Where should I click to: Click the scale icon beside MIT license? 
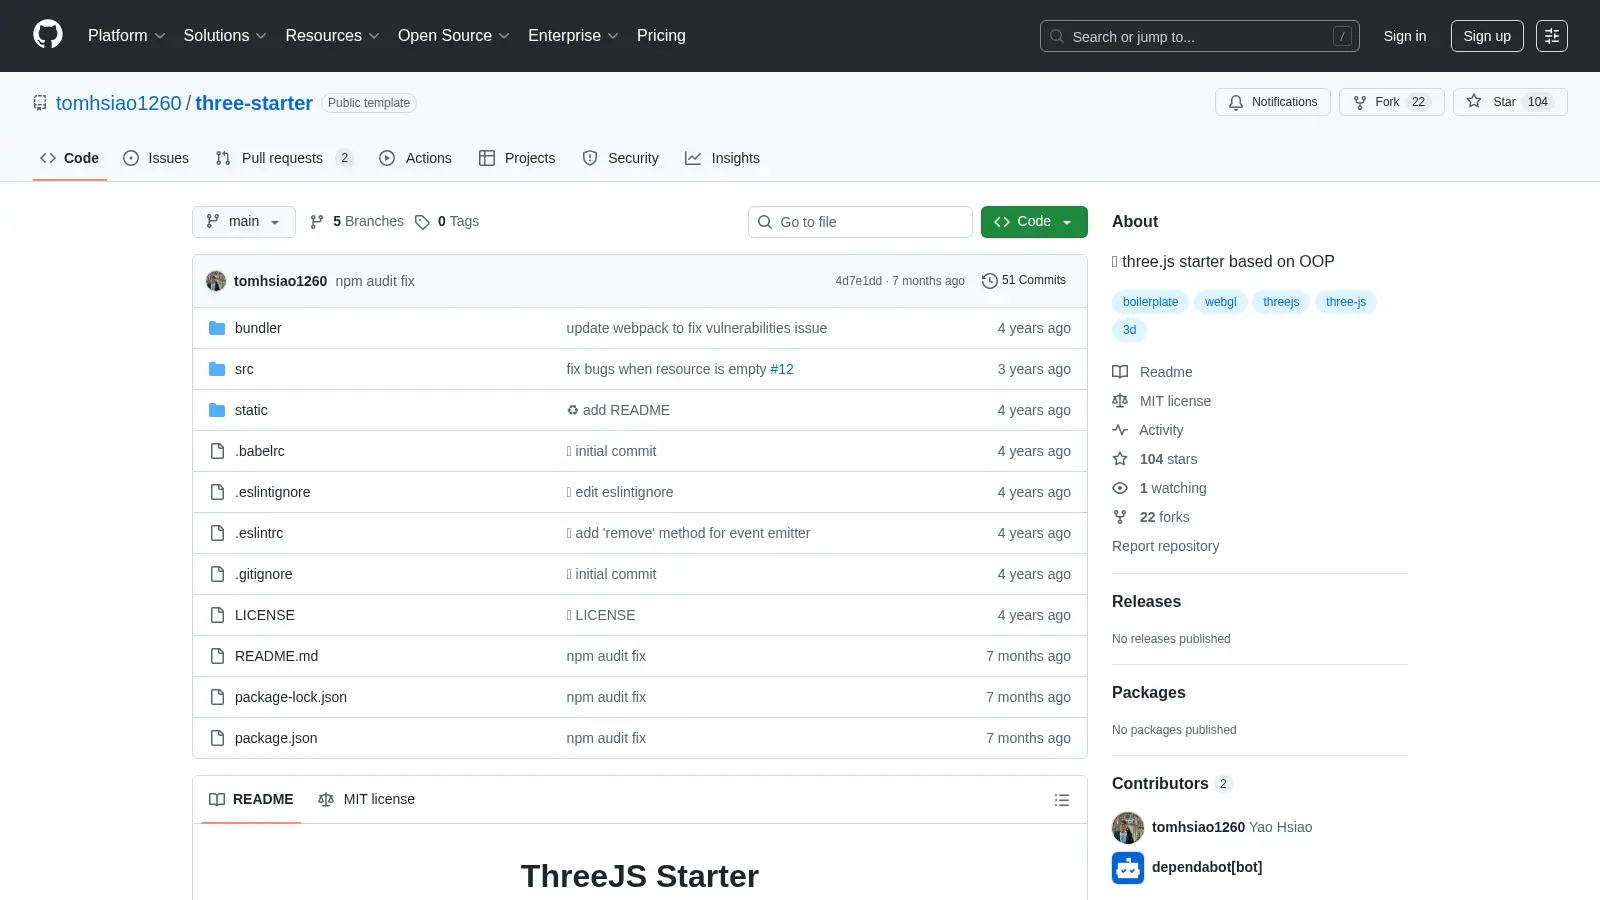(x=1120, y=401)
